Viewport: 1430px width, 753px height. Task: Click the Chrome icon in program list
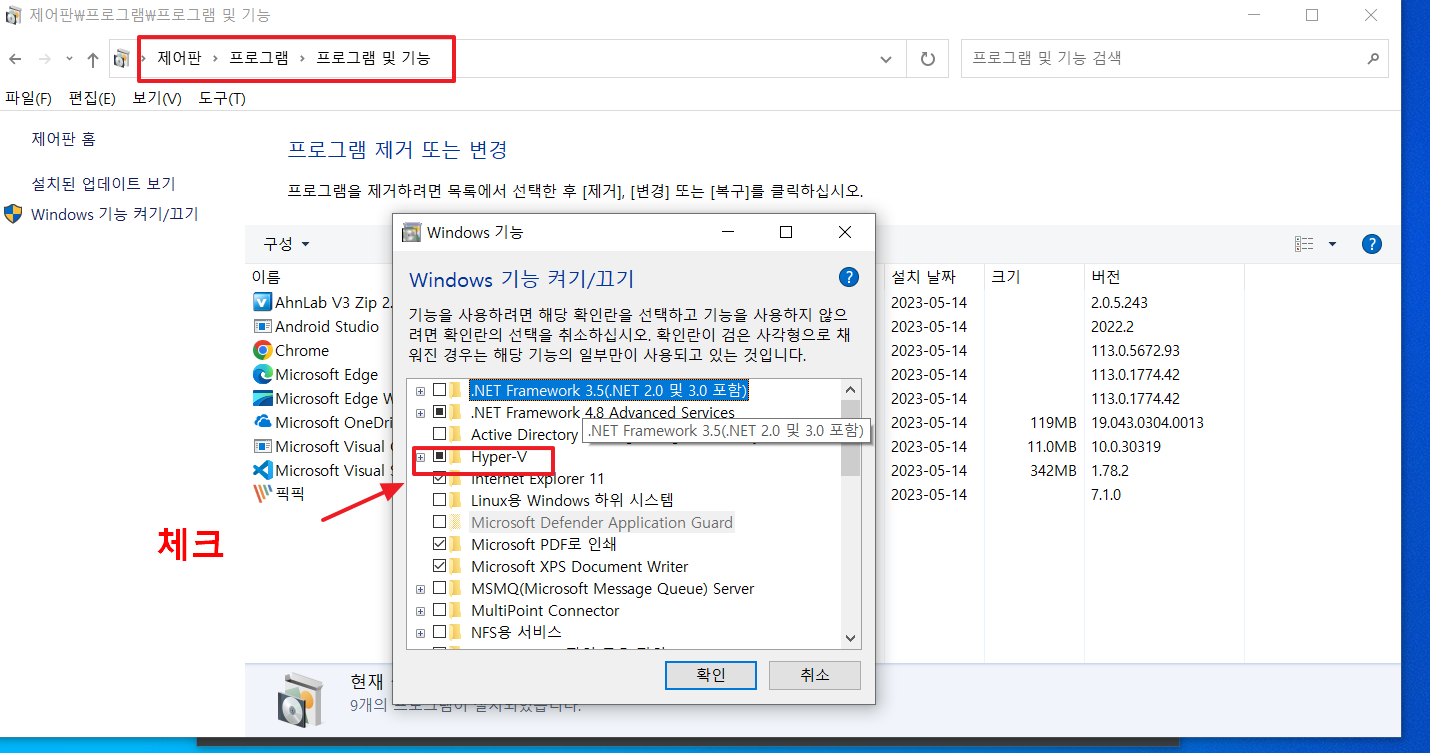pos(262,350)
